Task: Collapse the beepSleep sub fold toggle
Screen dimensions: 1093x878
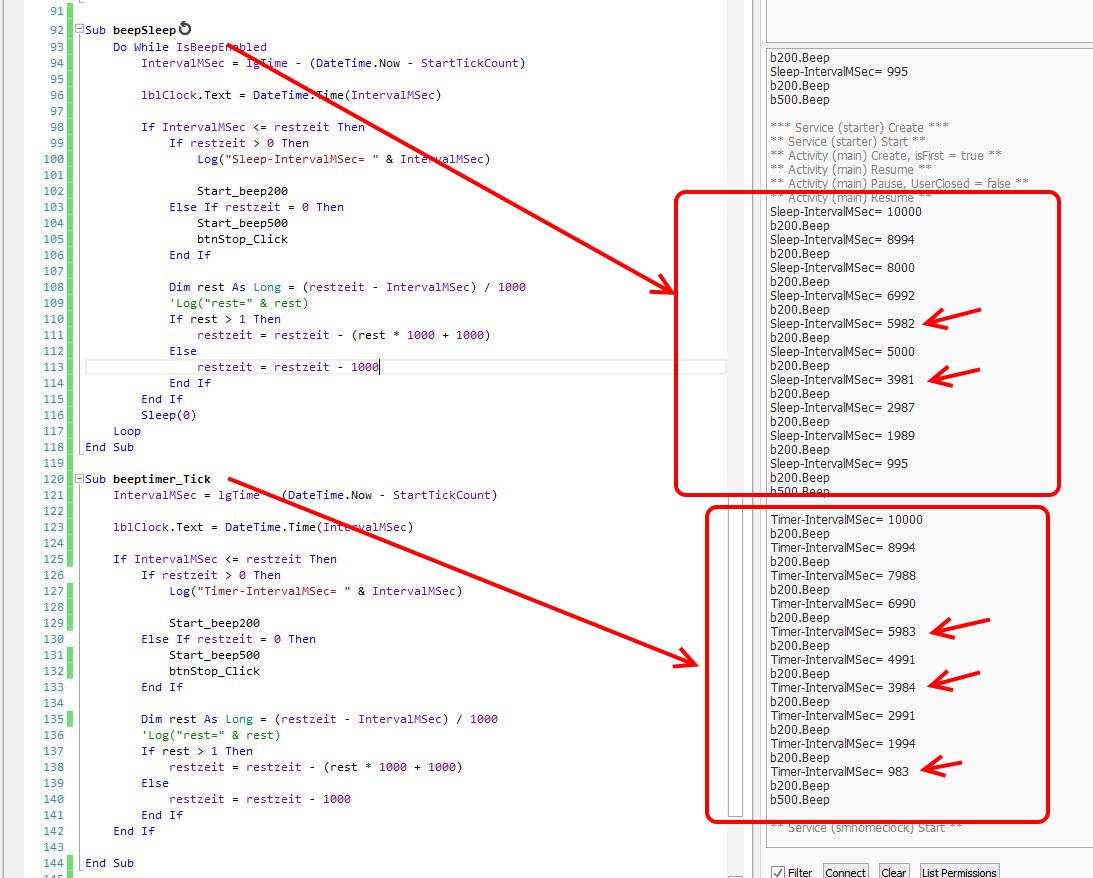Action: 79,29
